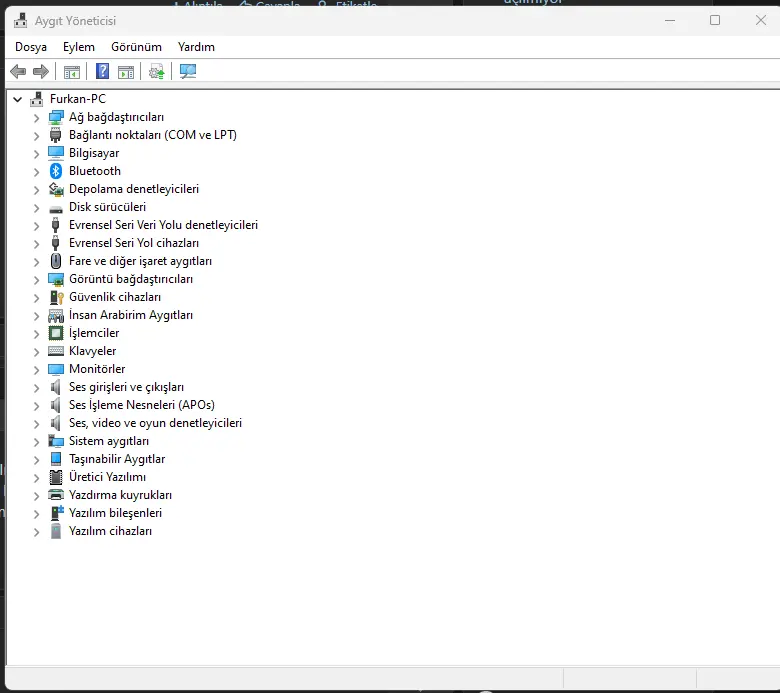The width and height of the screenshot is (780, 693).
Task: Minimize the Aygıt Yöneticisi window
Action: point(670,20)
